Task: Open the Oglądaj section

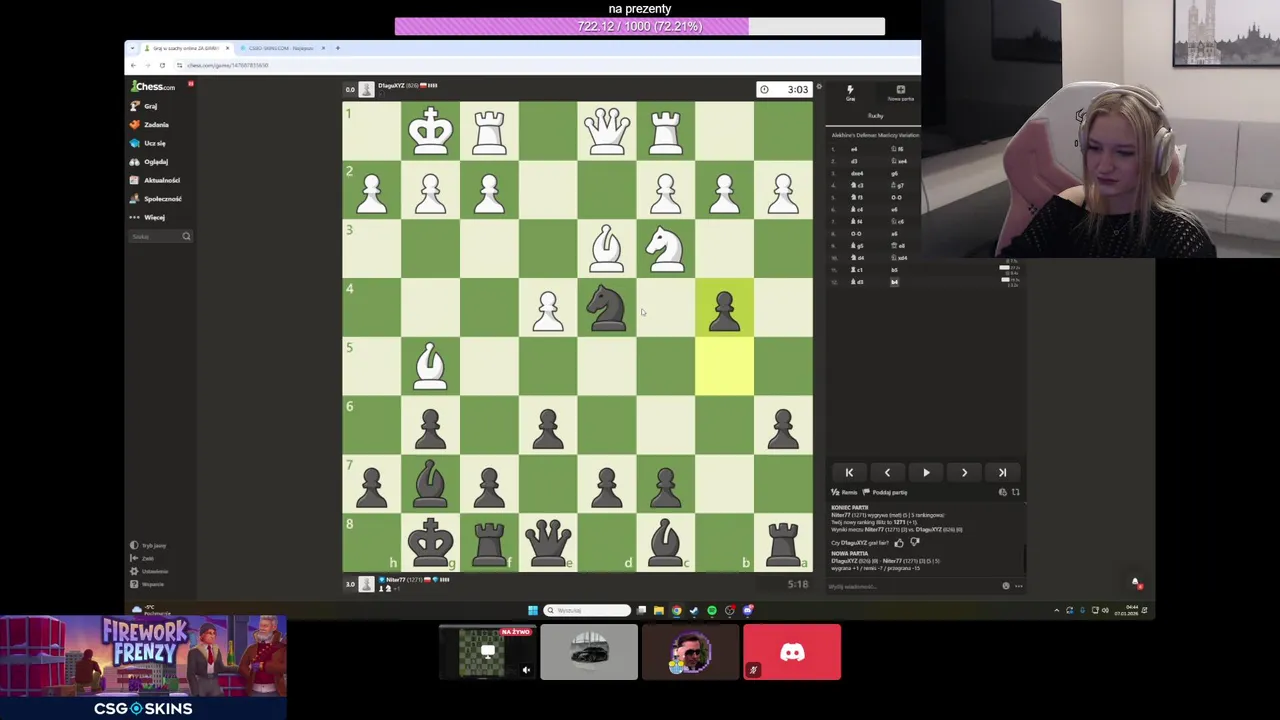Action: (150, 162)
